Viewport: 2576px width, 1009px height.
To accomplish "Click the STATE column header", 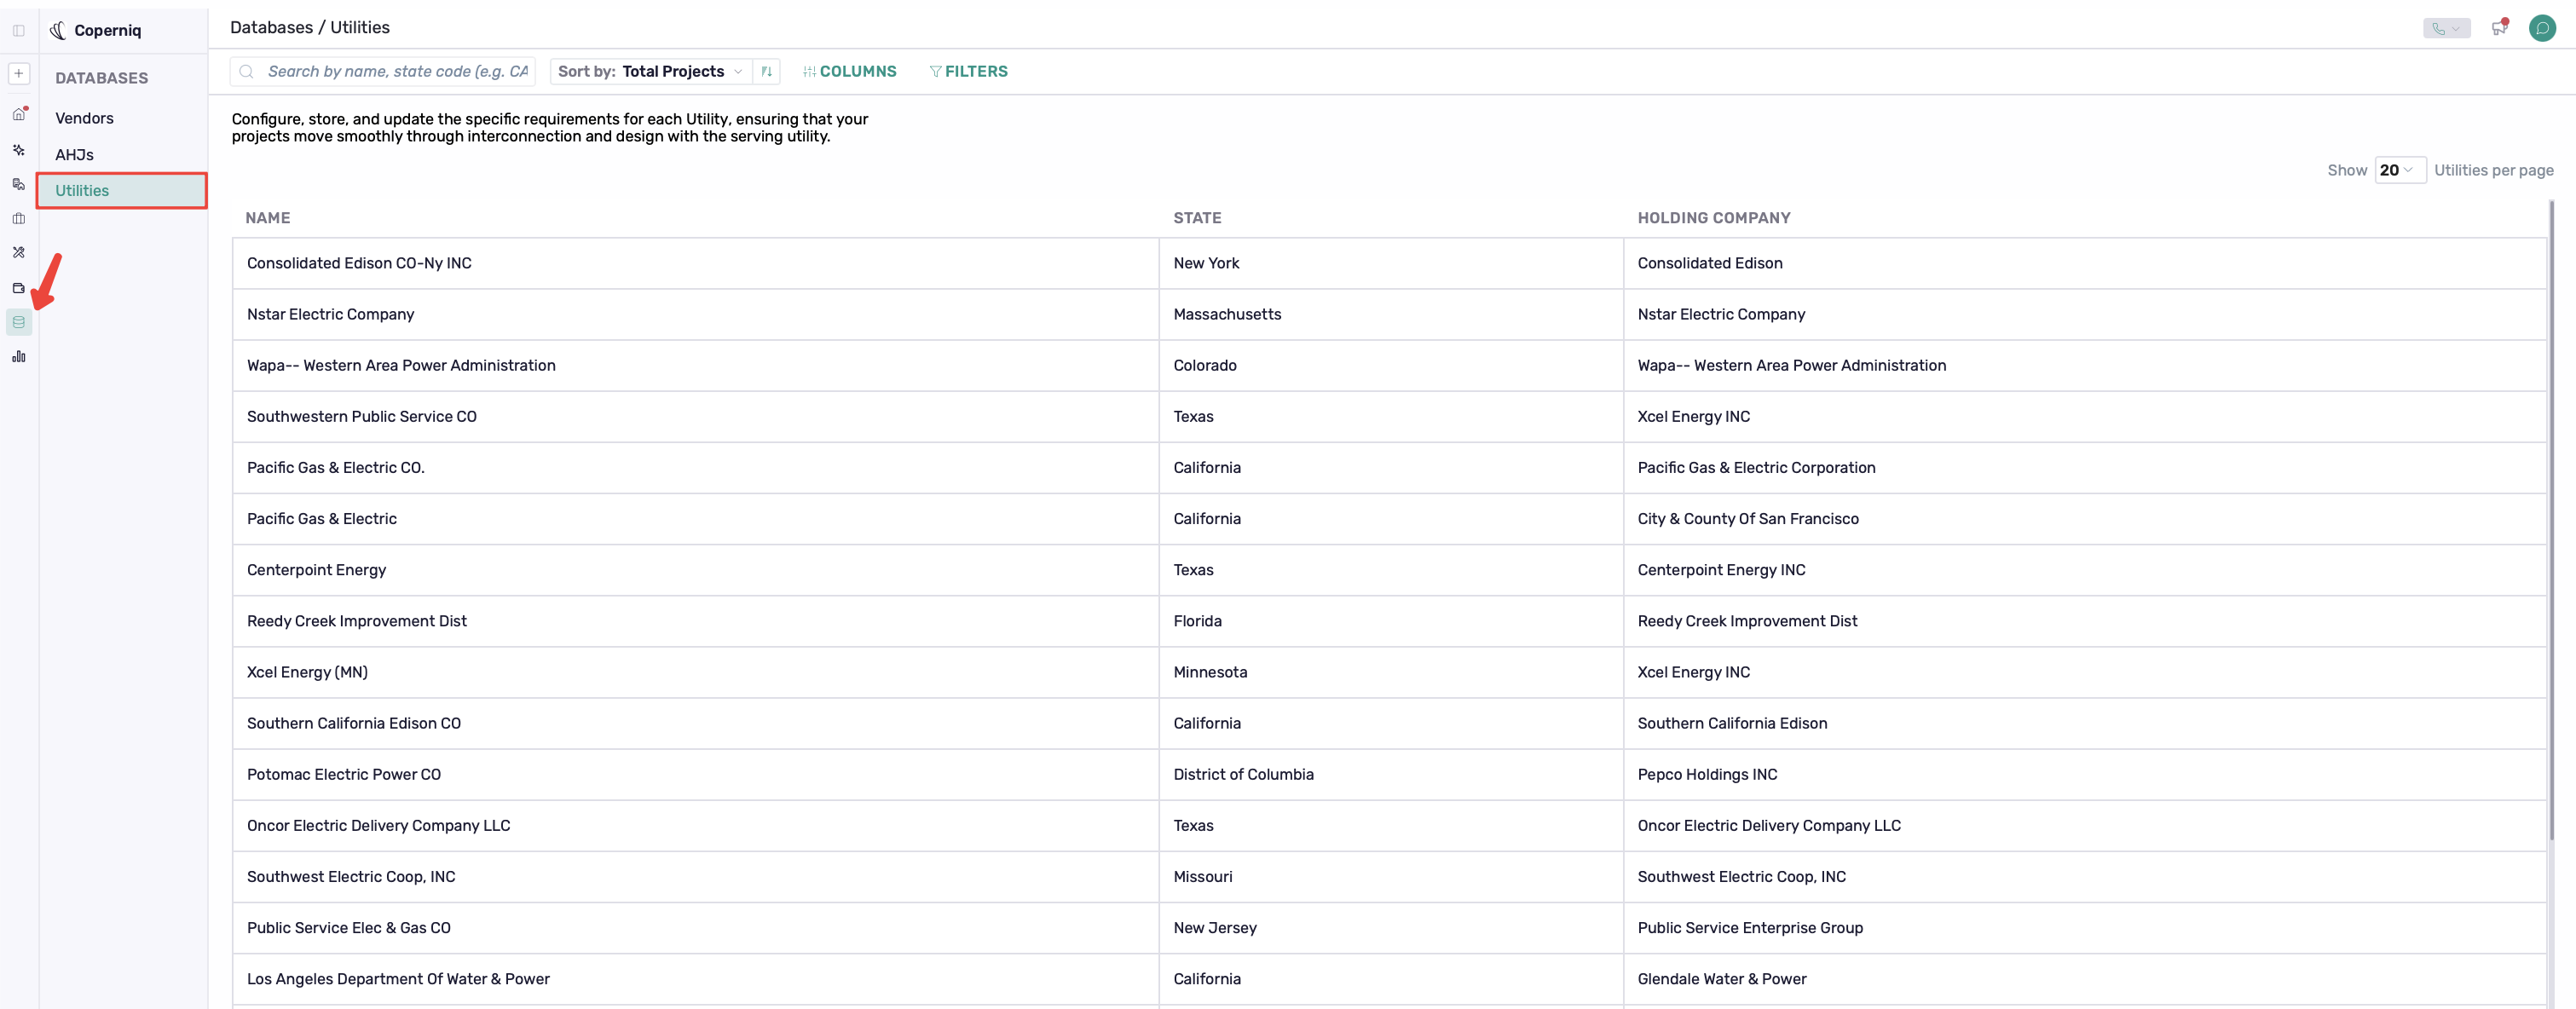I will (x=1197, y=218).
